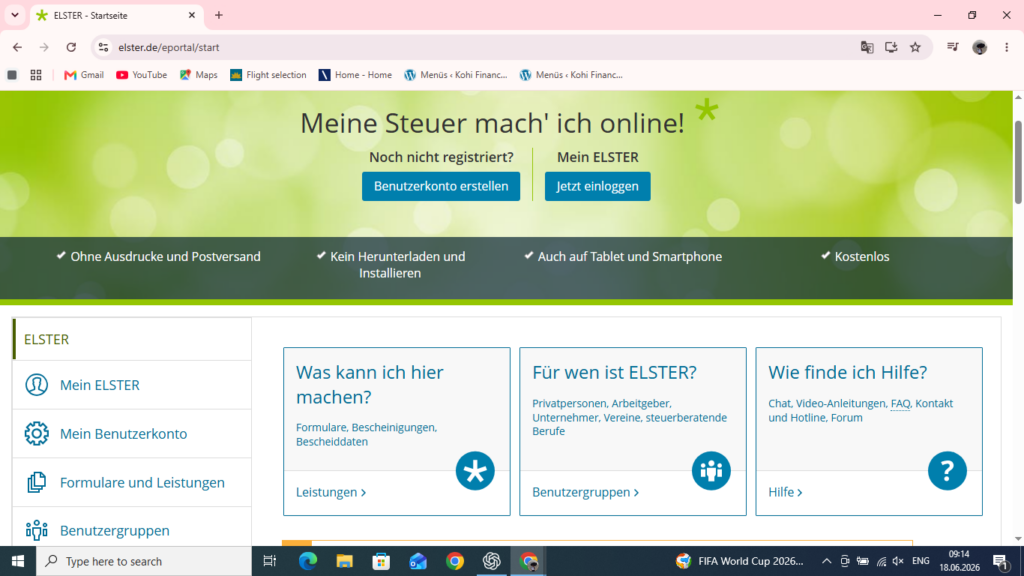
Task: Open the FIFA World Cup 2026 news widget
Action: [740, 561]
